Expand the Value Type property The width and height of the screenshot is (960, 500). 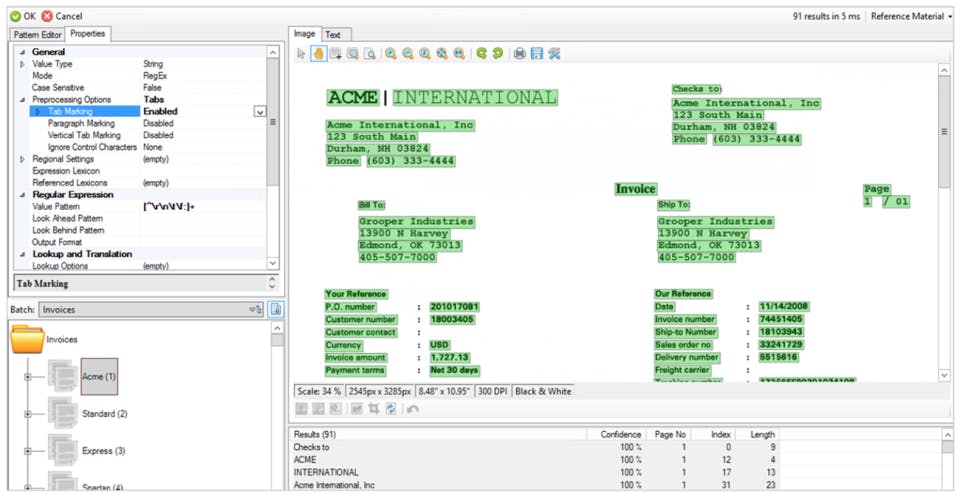[23, 64]
